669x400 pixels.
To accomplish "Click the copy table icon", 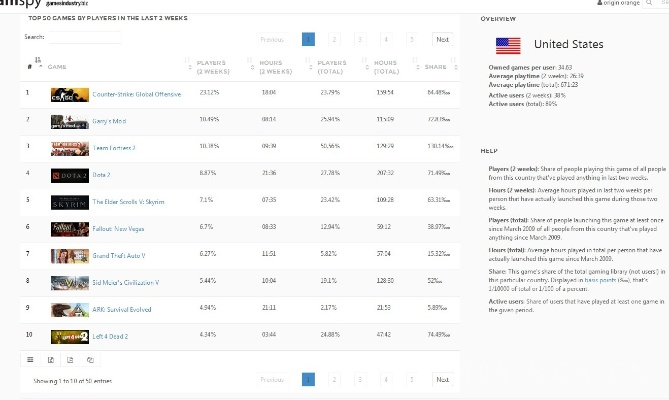I will [x=90, y=359].
